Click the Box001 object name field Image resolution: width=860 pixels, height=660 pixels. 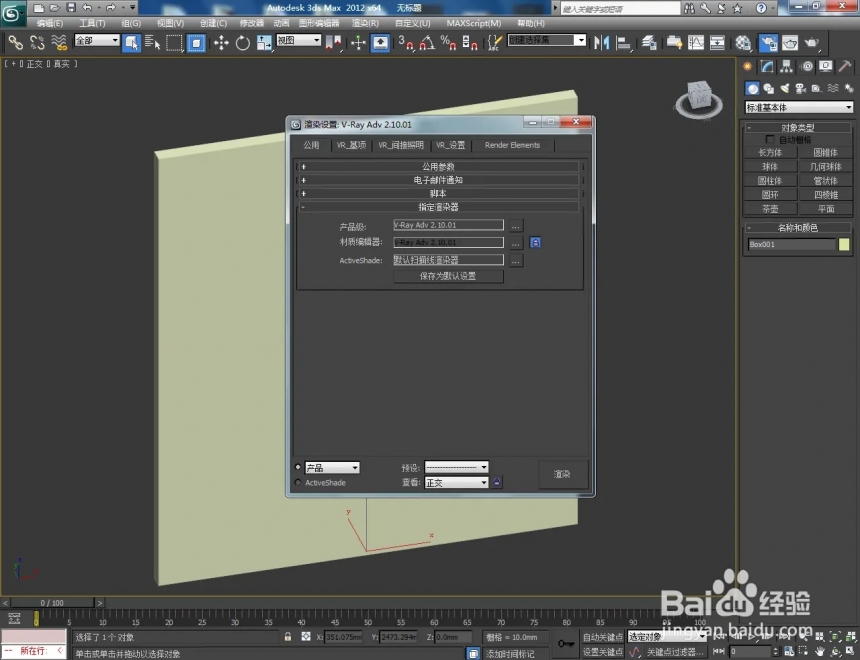coord(791,244)
